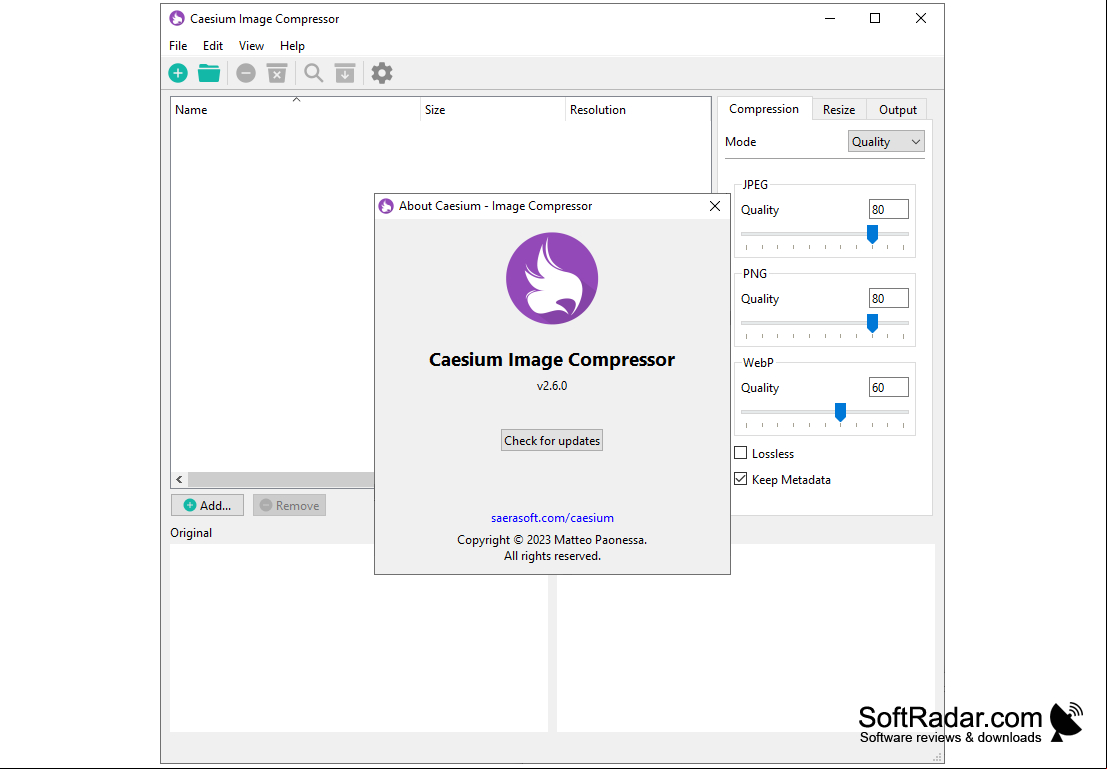Sort the file list by Name column
Image resolution: width=1107 pixels, height=769 pixels.
pyautogui.click(x=295, y=109)
